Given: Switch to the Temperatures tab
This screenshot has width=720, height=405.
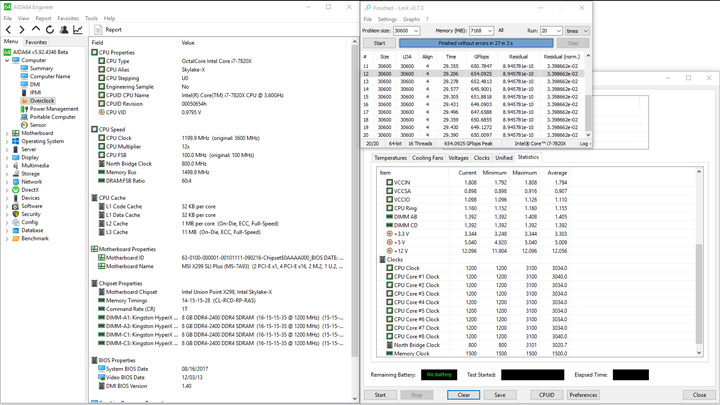Looking at the screenshot, I should [390, 158].
